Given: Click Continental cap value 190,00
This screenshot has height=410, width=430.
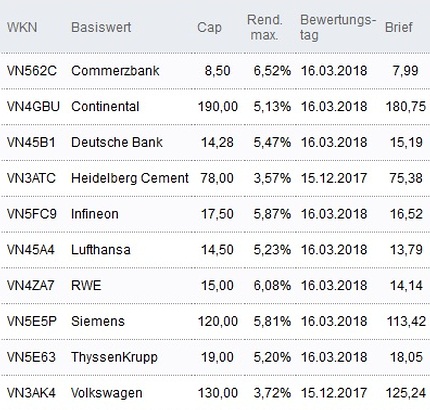Looking at the screenshot, I should click(218, 107).
